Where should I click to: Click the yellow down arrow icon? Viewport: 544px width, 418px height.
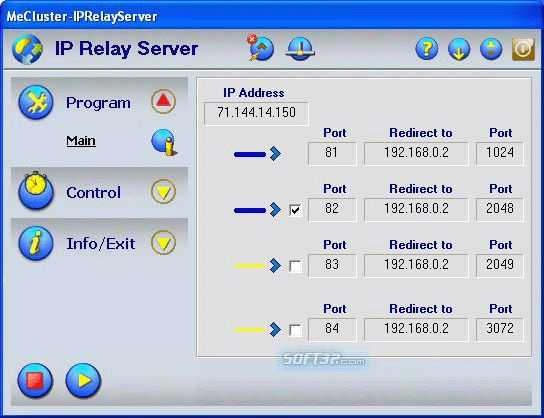[x=459, y=49]
